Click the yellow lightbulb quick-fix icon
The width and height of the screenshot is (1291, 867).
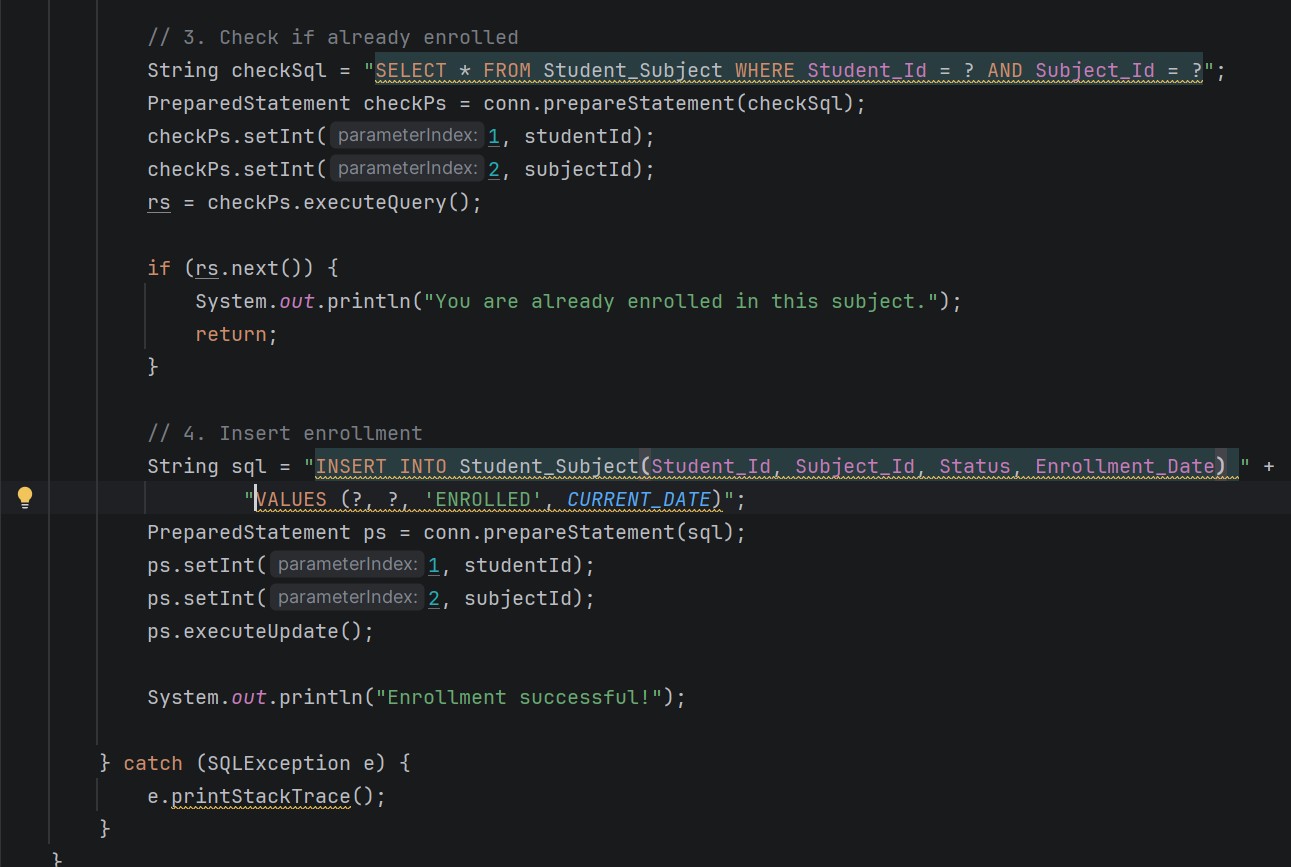pos(26,498)
